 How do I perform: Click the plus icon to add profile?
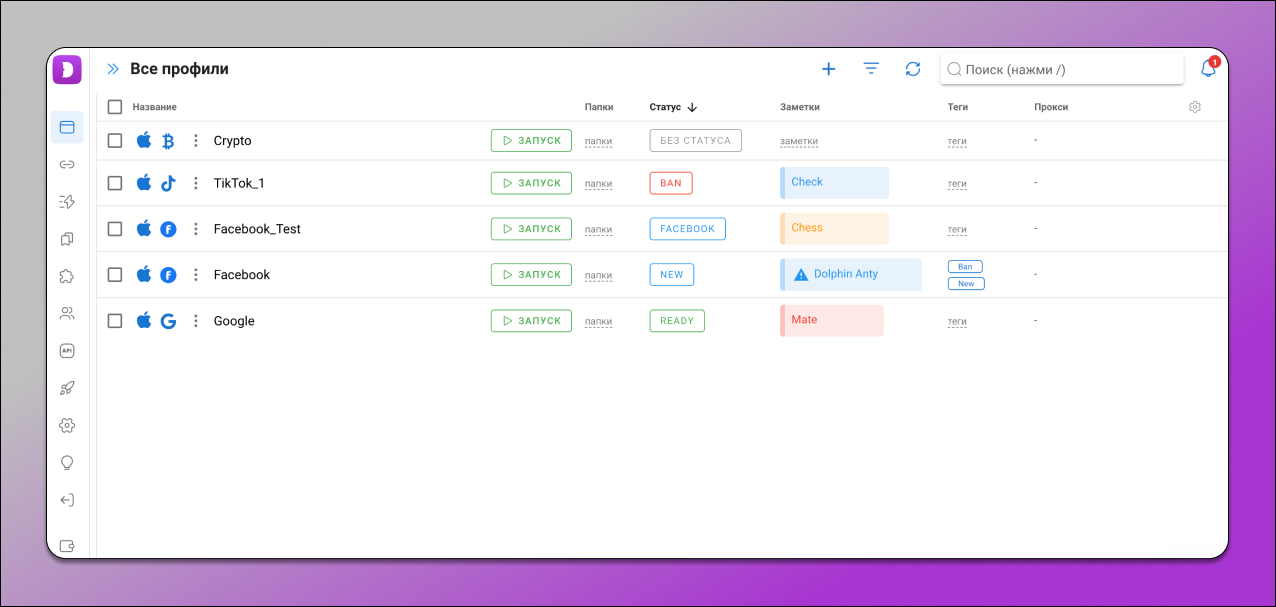[828, 69]
